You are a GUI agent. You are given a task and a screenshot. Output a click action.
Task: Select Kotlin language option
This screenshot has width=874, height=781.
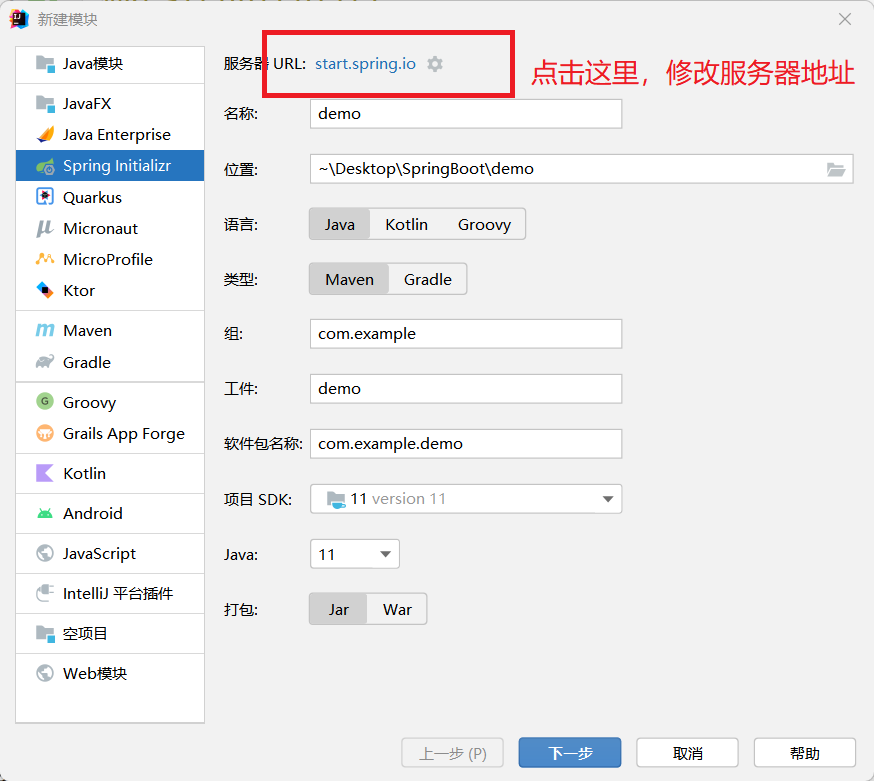[x=406, y=224]
